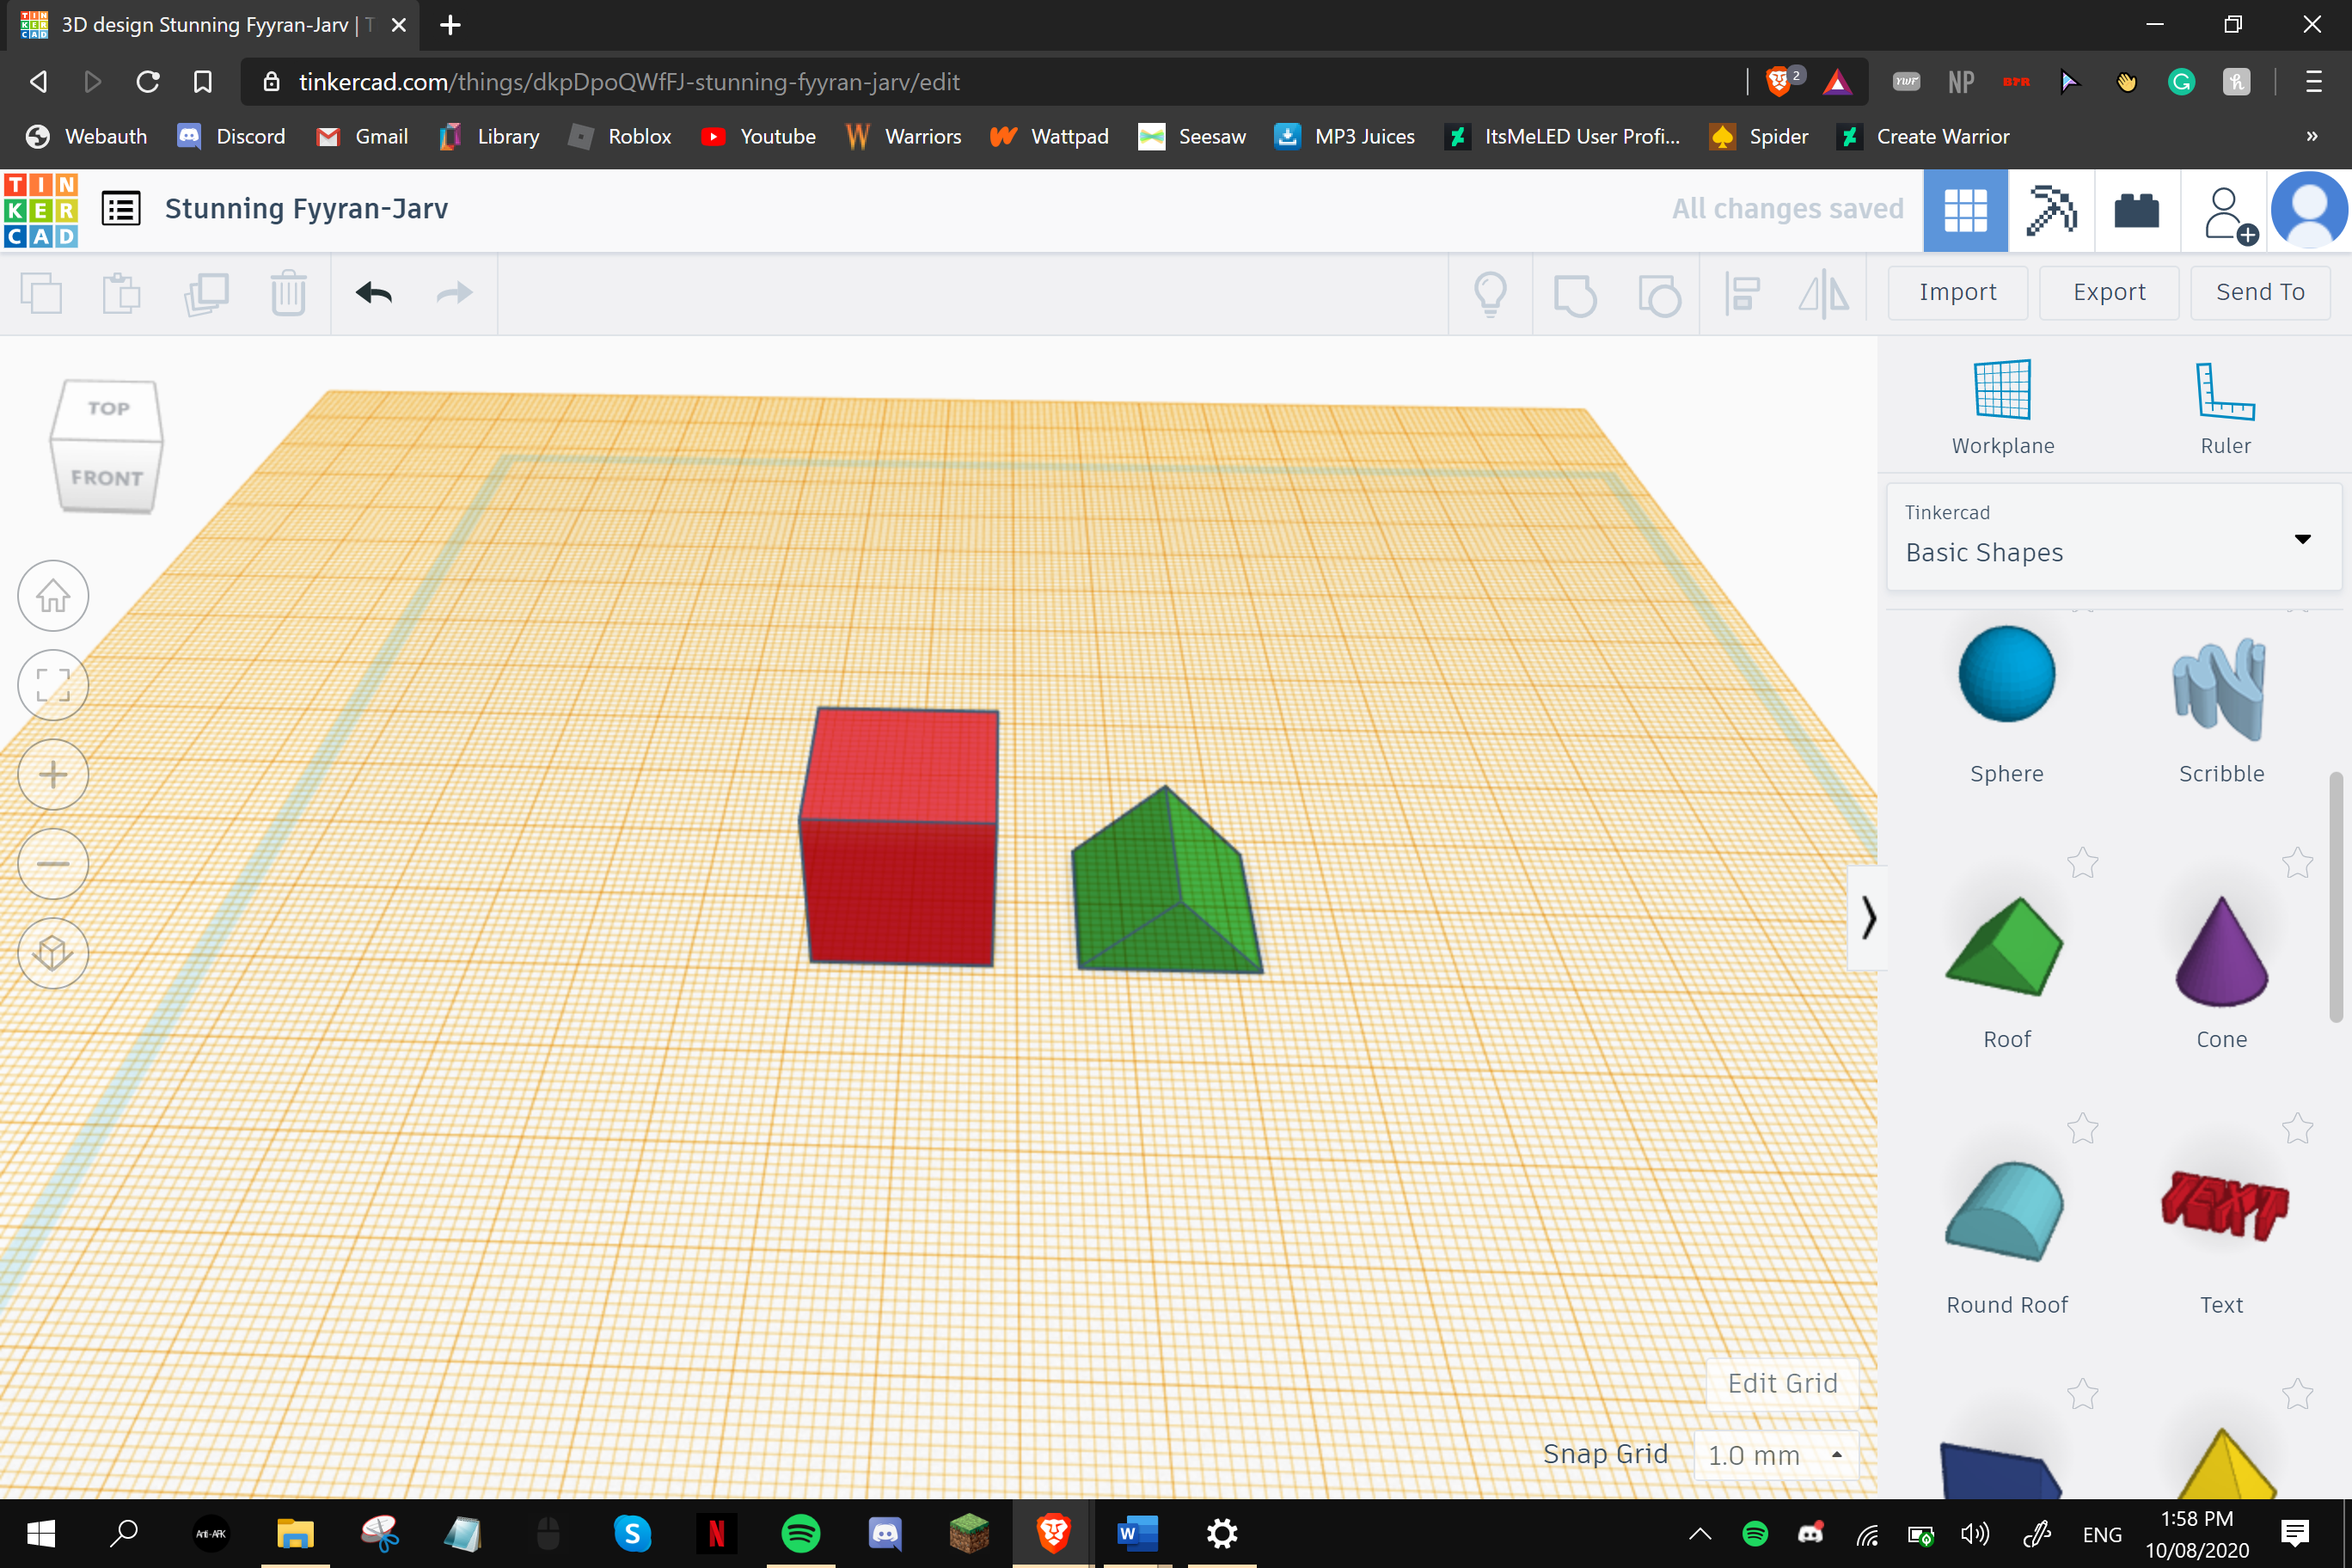Select the red box on workplane
Viewport: 2352px width, 1568px height.
[900, 838]
